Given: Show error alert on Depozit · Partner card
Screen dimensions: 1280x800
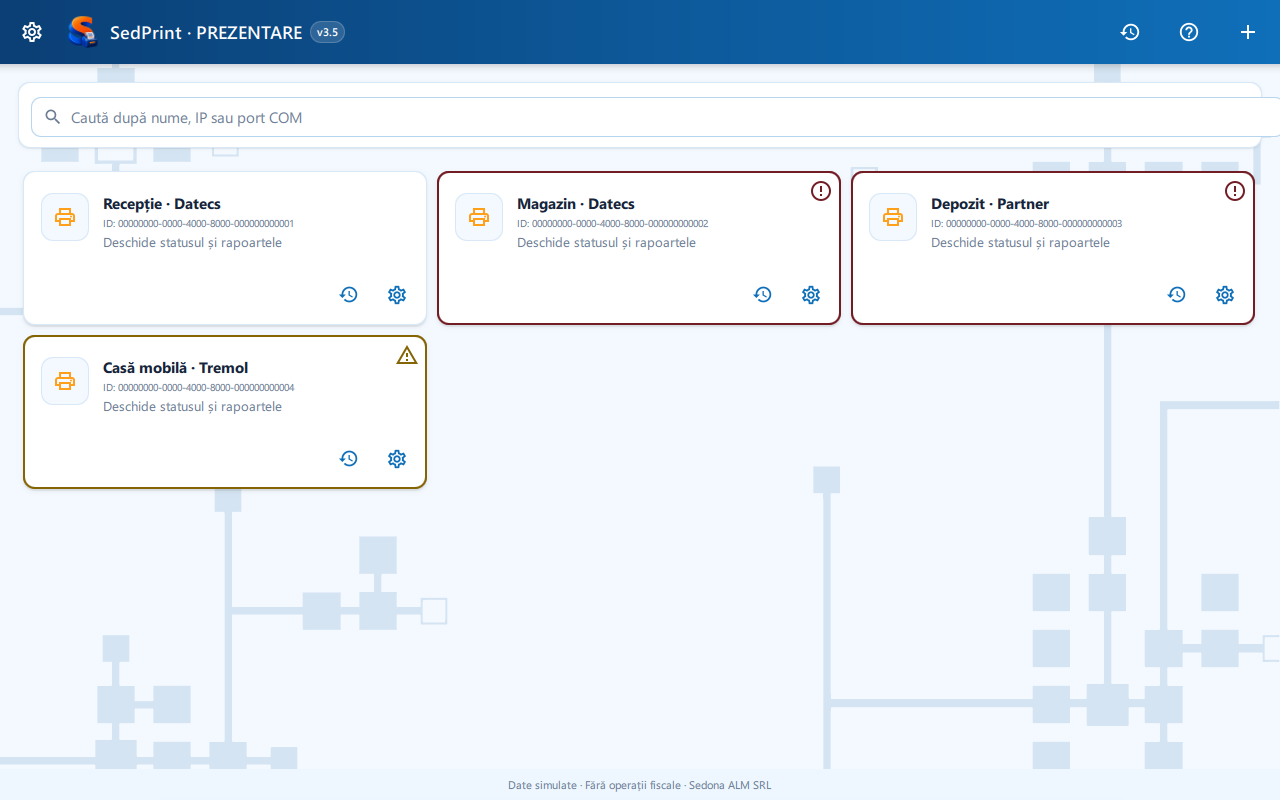Looking at the screenshot, I should click(1235, 191).
